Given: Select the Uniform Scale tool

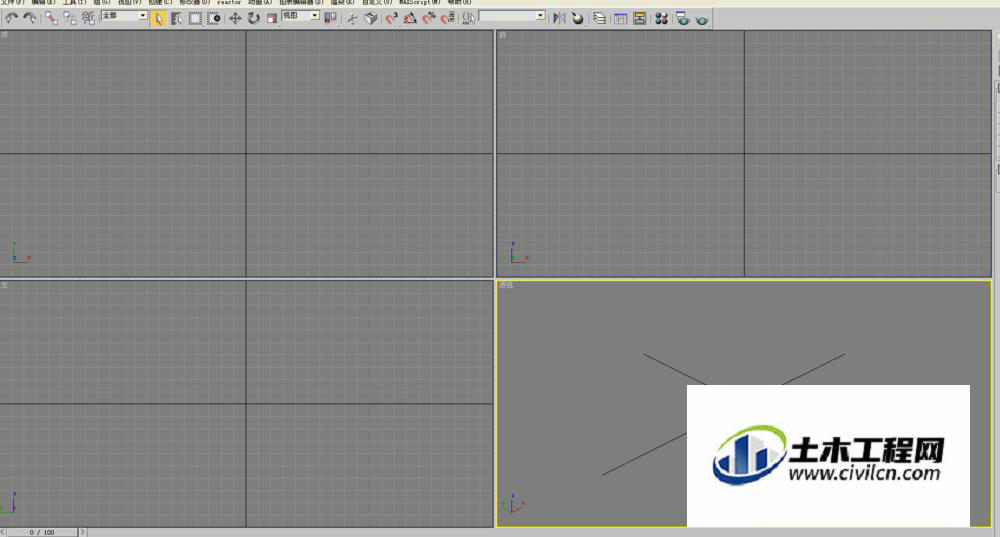Looking at the screenshot, I should tap(272, 18).
